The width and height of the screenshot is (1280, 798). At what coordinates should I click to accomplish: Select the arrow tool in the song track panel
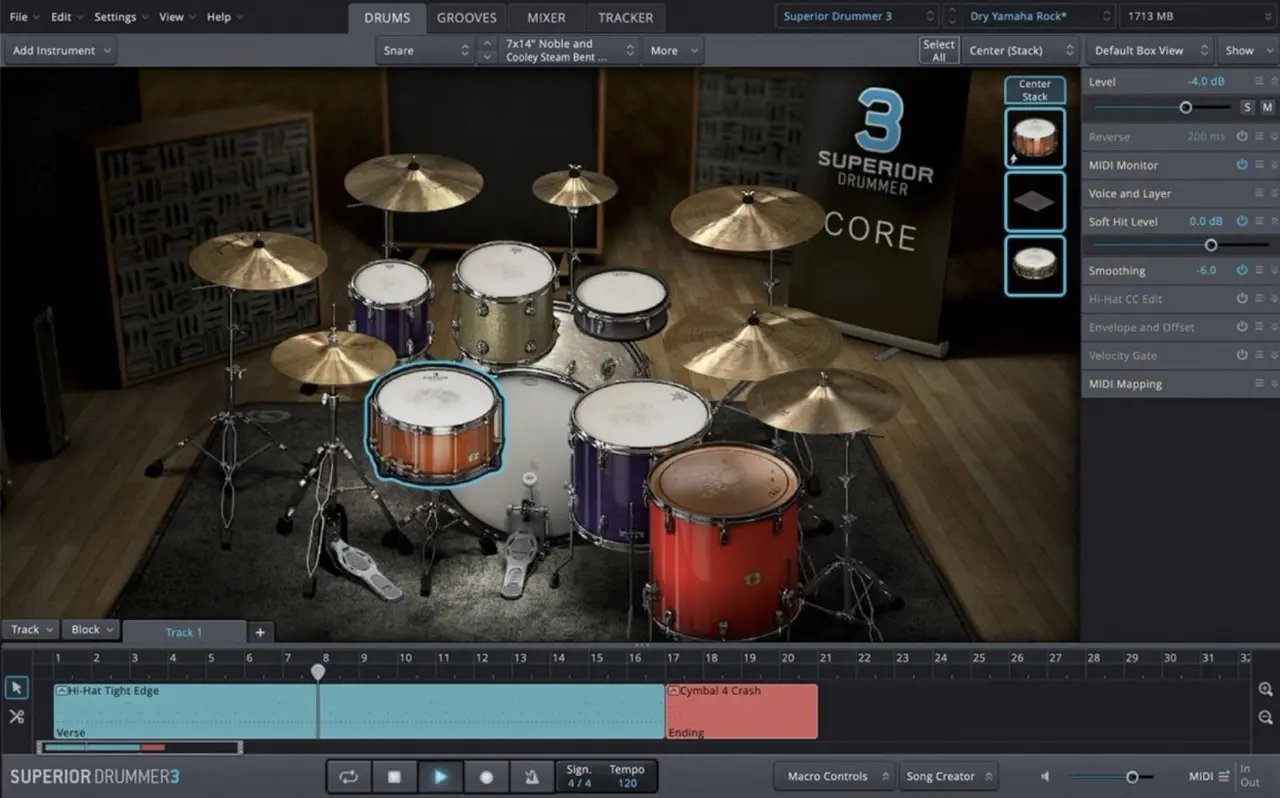tap(16, 687)
